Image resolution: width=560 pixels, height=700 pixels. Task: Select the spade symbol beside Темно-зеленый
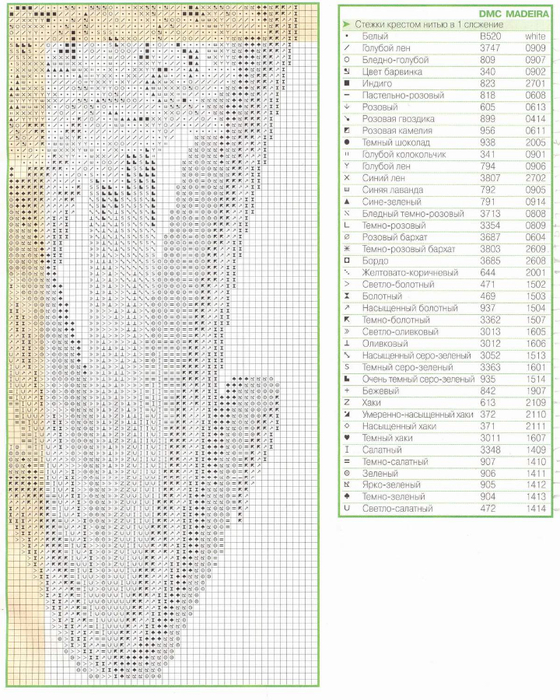(x=347, y=496)
